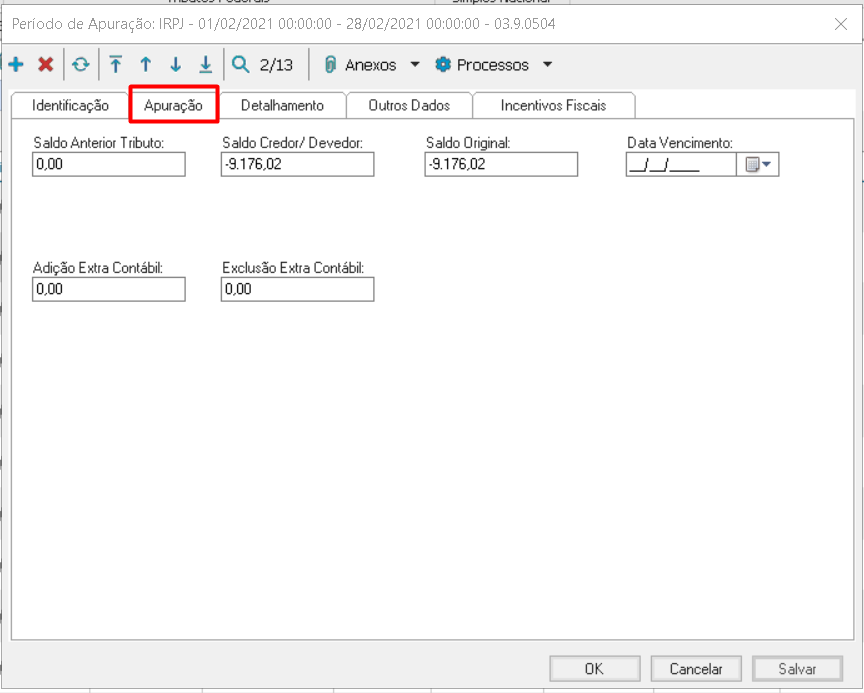Go to next record down arrow
This screenshot has height=693, width=864.
pyautogui.click(x=176, y=64)
